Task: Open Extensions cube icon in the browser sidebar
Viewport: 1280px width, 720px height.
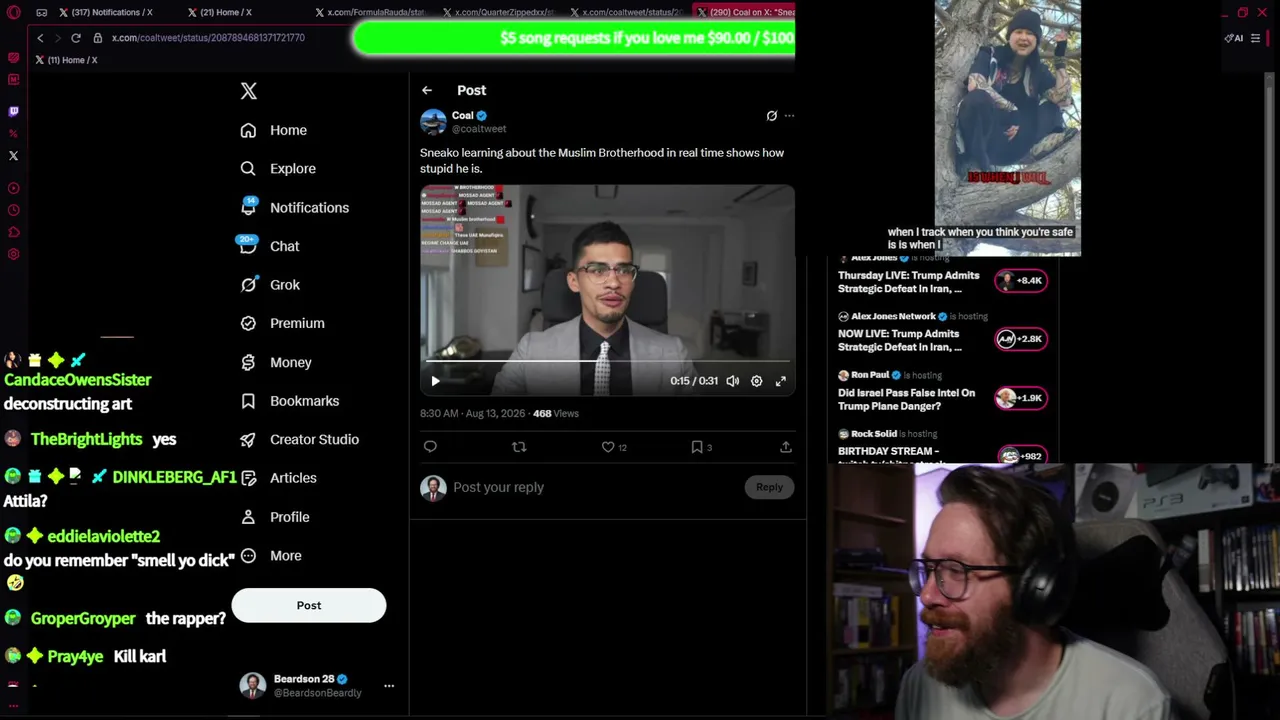Action: [x=13, y=232]
